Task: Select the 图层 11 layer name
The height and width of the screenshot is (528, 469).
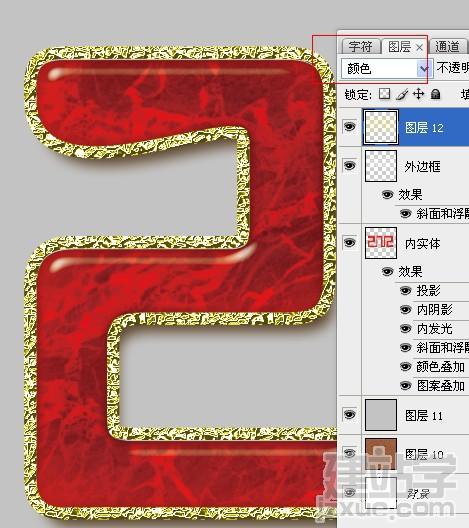Action: (424, 416)
